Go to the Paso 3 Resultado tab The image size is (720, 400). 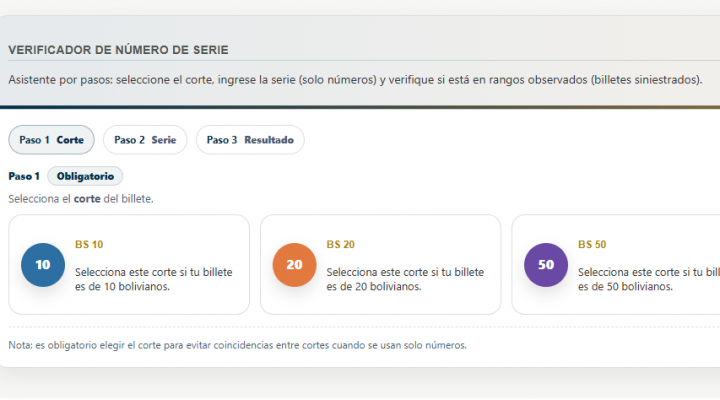click(x=250, y=140)
